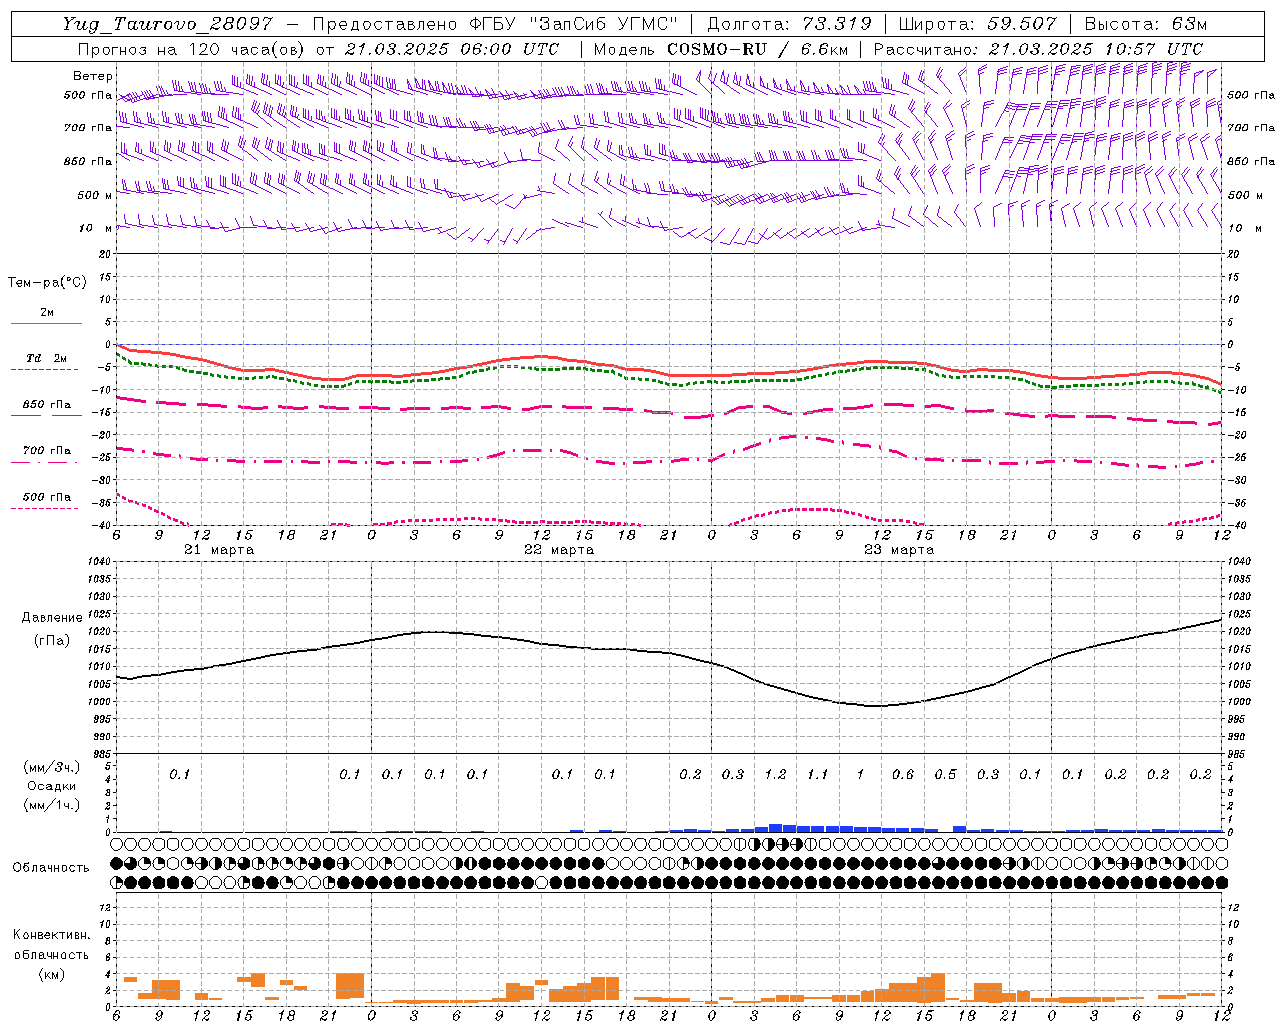1280x1024 pixels.
Task: Click the Осадки panel label
Action: pos(52,786)
